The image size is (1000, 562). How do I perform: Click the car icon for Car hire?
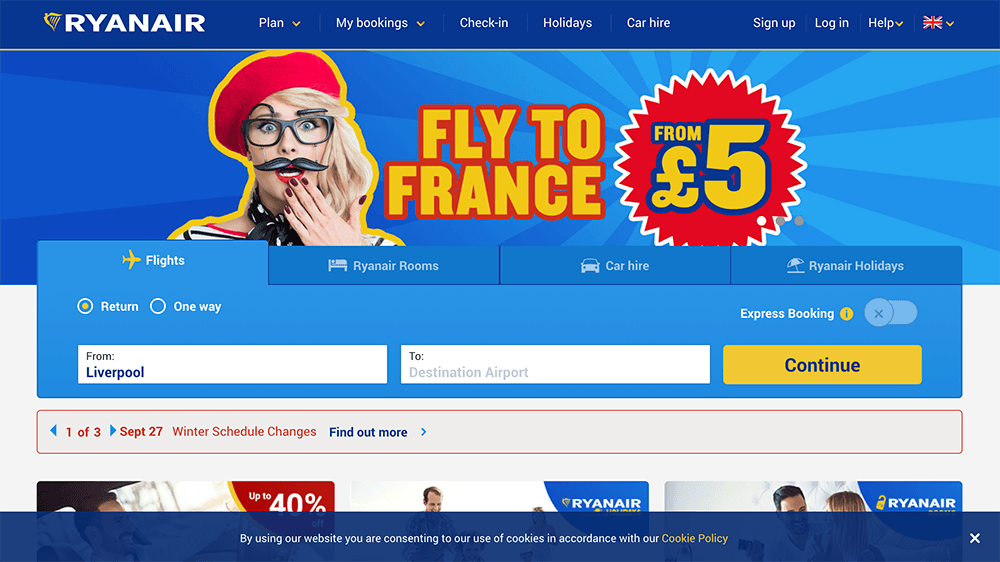tap(590, 265)
